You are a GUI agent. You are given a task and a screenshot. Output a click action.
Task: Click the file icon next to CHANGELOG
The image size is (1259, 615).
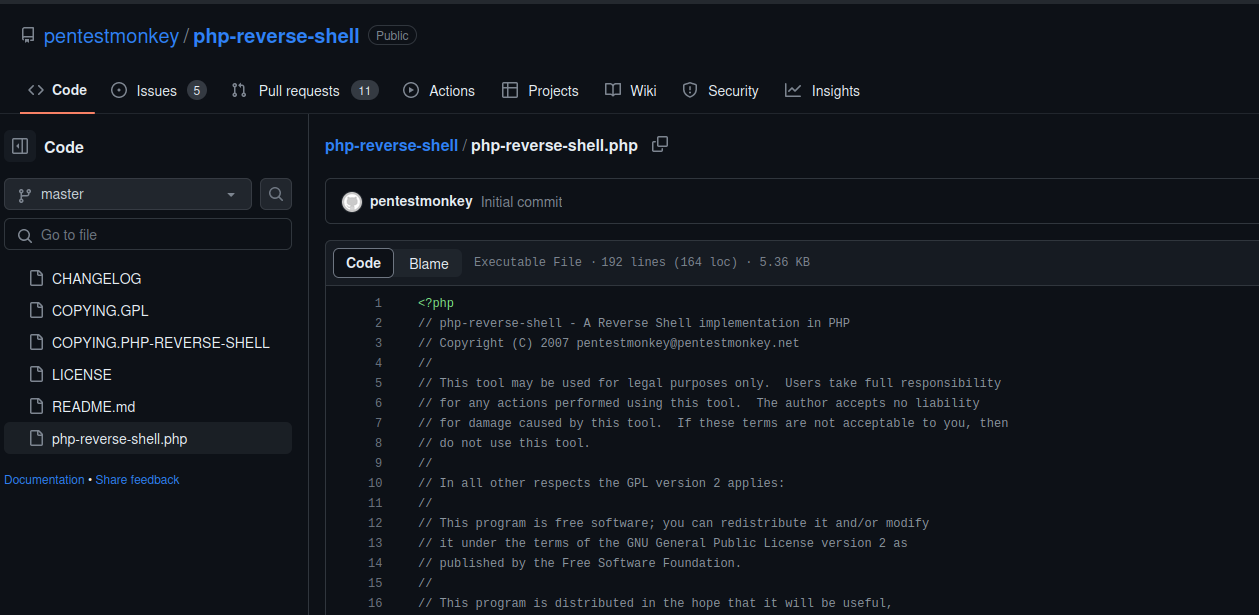pos(36,279)
